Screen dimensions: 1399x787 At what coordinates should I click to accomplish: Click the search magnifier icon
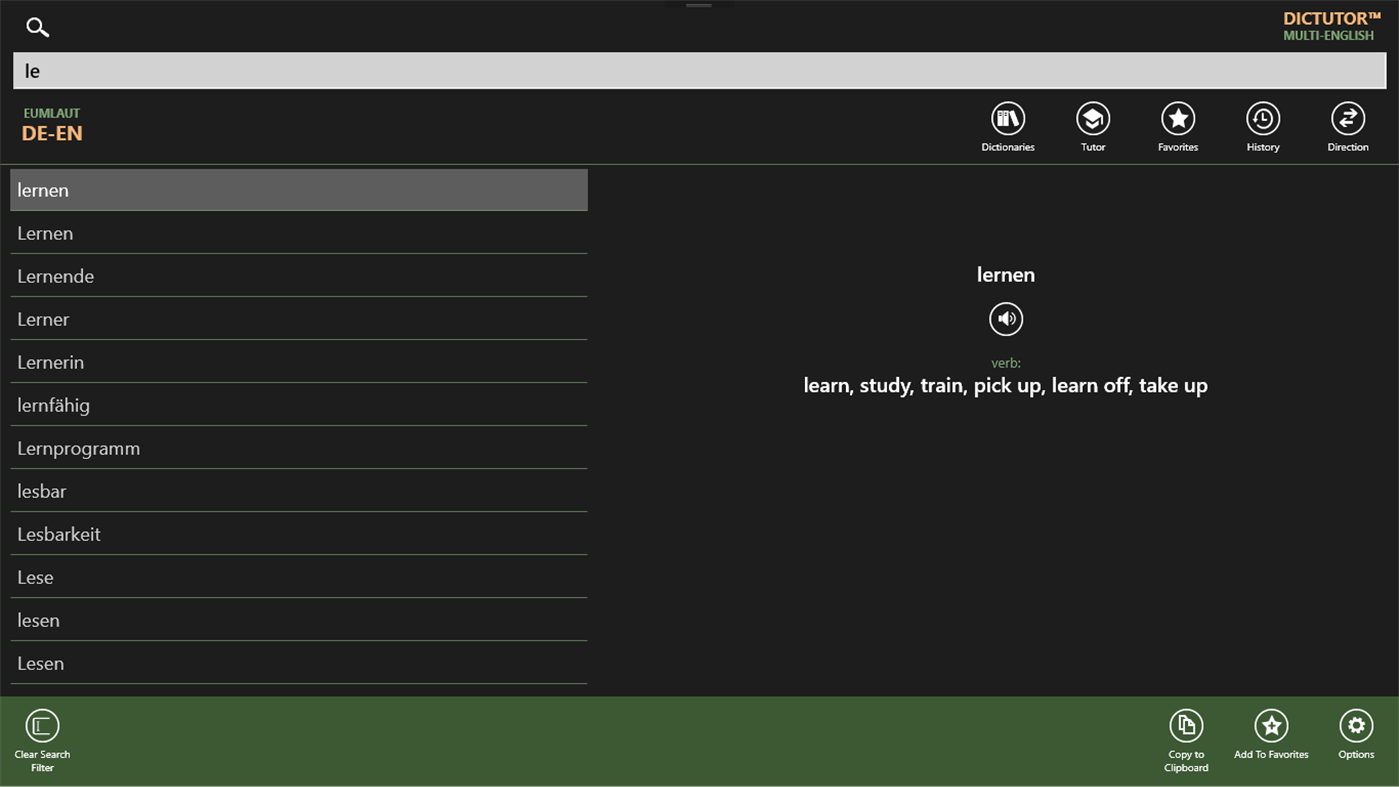pyautogui.click(x=37, y=27)
